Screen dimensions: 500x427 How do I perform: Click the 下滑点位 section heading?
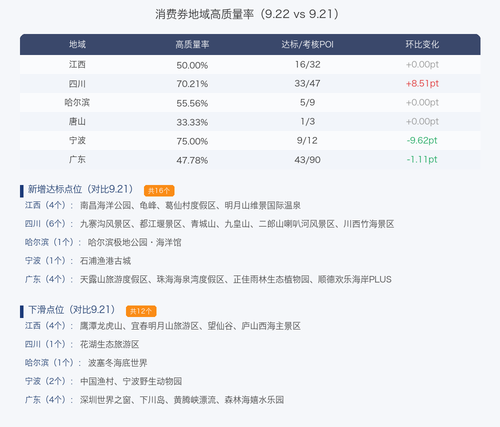click(x=71, y=310)
